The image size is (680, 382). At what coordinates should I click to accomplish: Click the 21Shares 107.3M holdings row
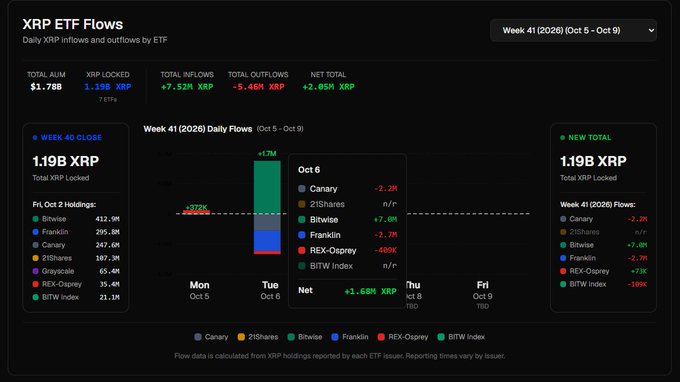coord(76,258)
